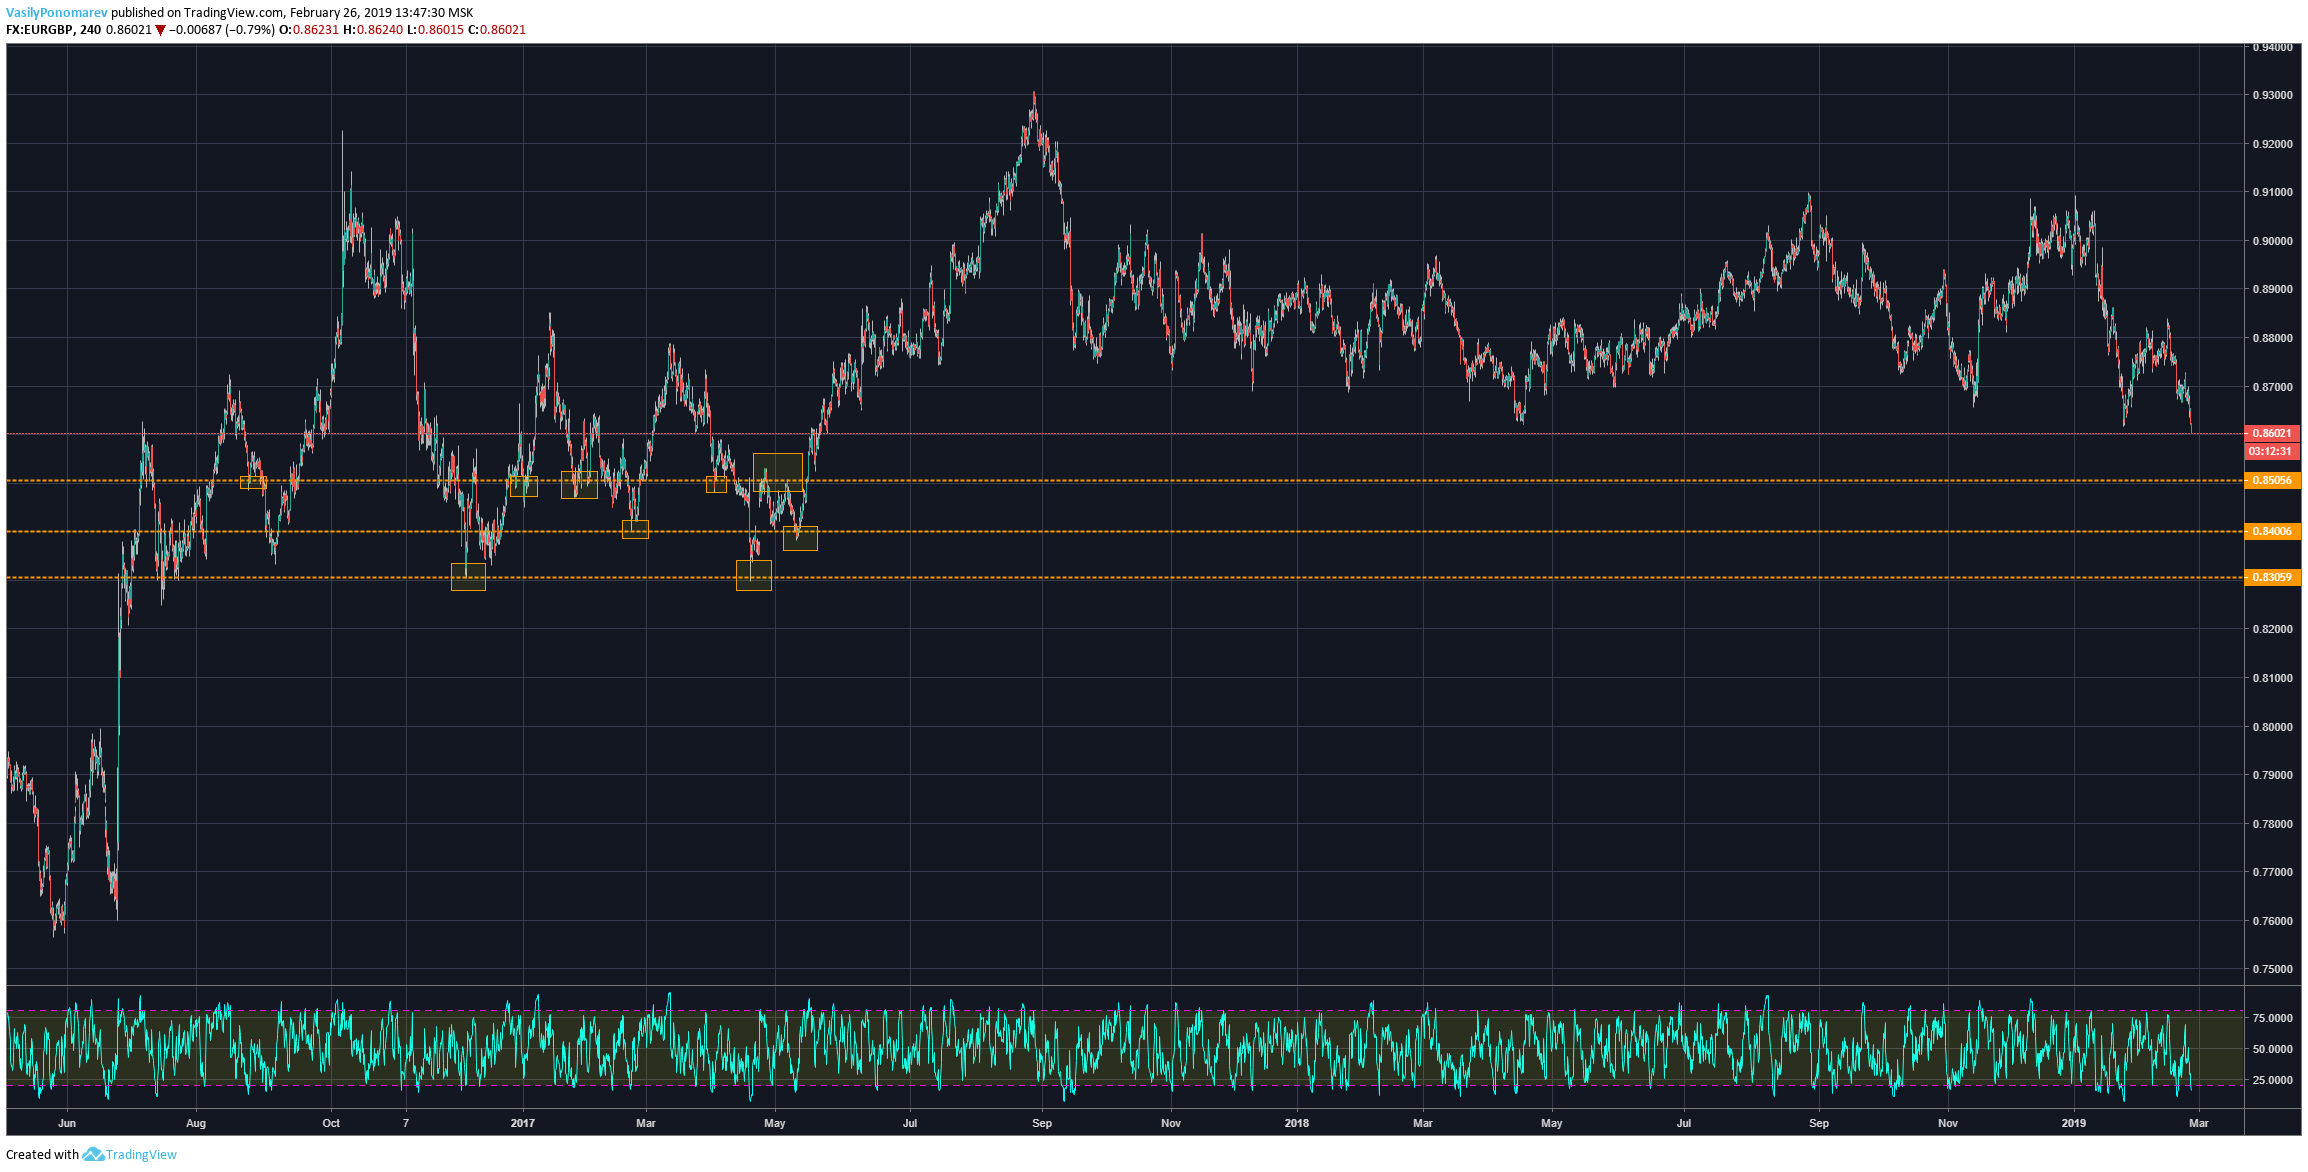The image size is (2308, 1172).
Task: Click the current price label 0.86021
Action: click(x=2272, y=433)
